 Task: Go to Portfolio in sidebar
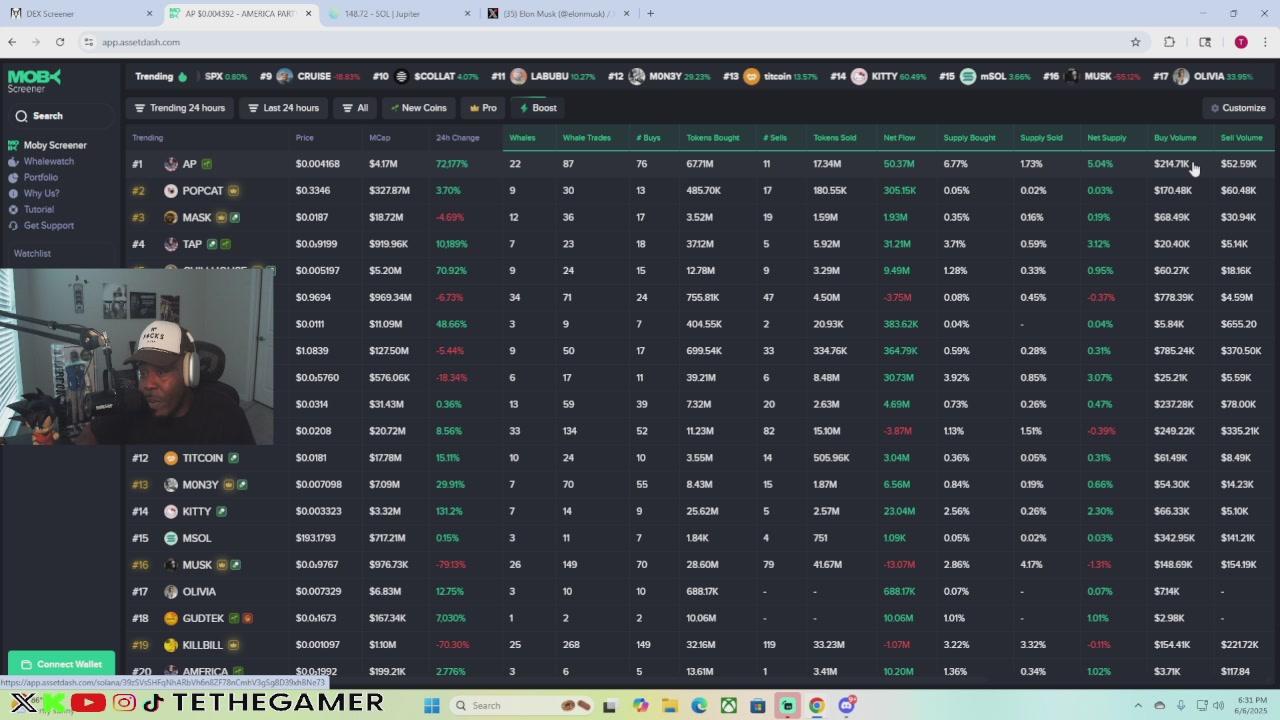tap(34, 177)
